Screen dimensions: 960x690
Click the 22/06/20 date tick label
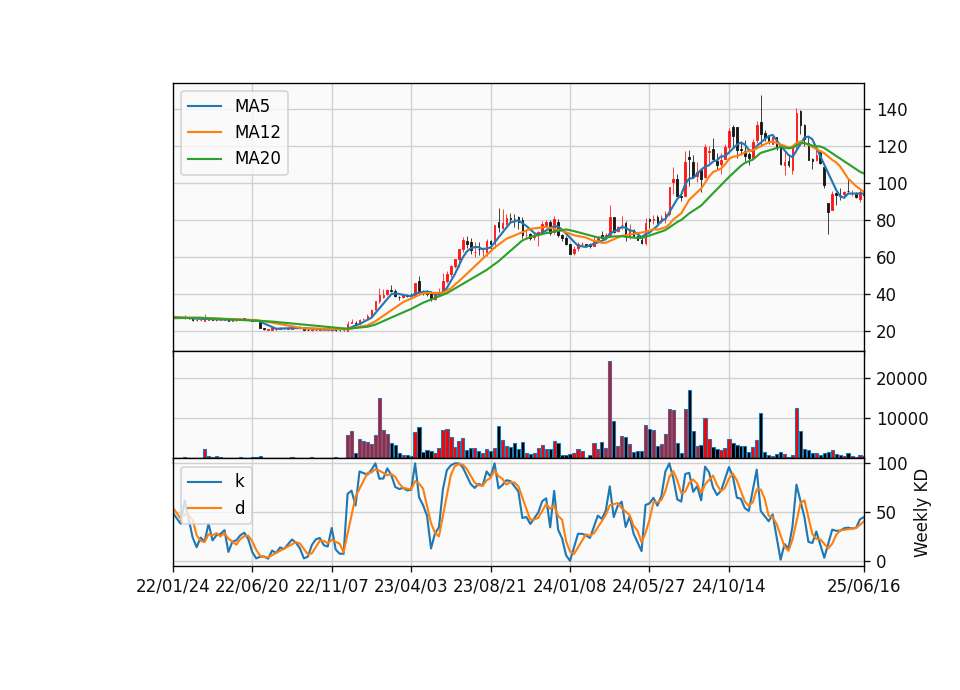tap(252, 587)
